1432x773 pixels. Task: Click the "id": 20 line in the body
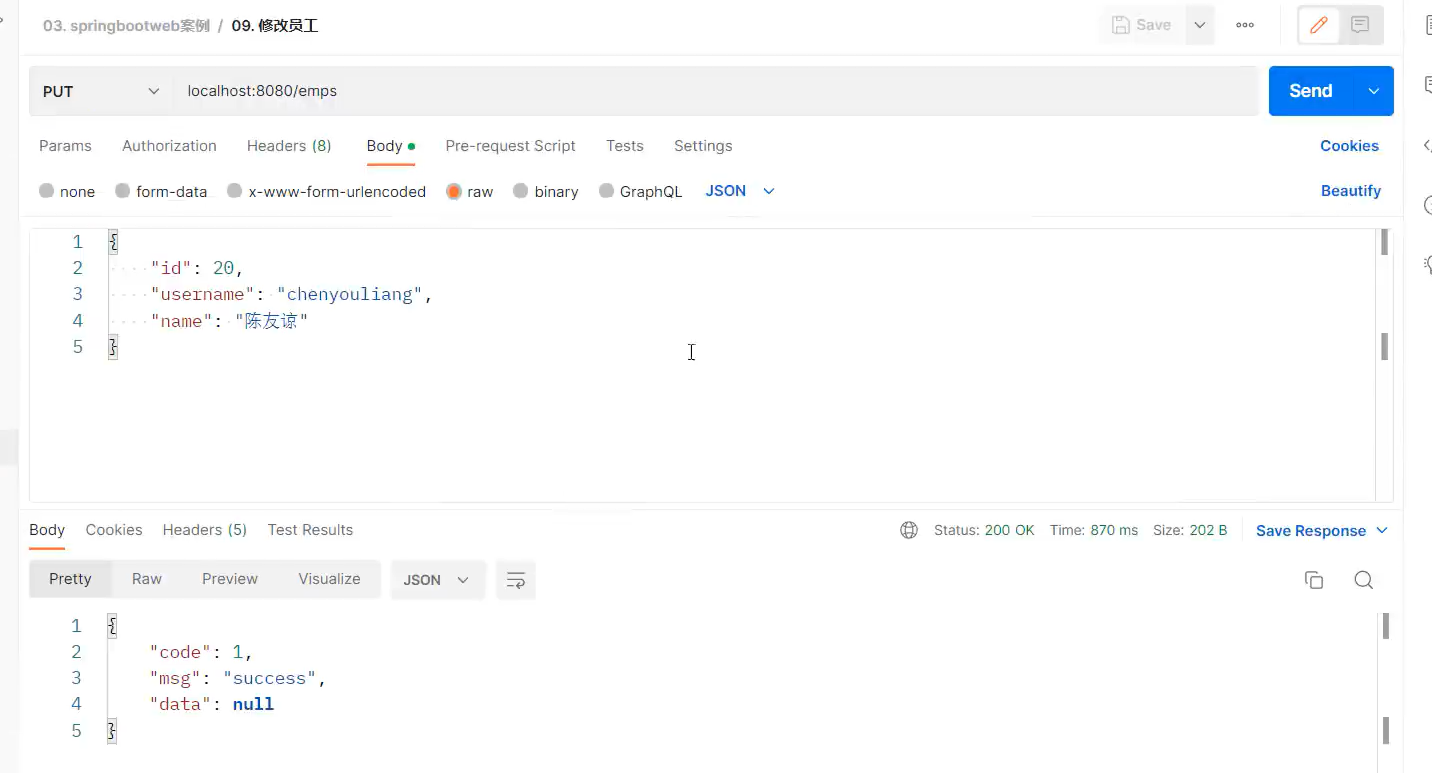197,268
